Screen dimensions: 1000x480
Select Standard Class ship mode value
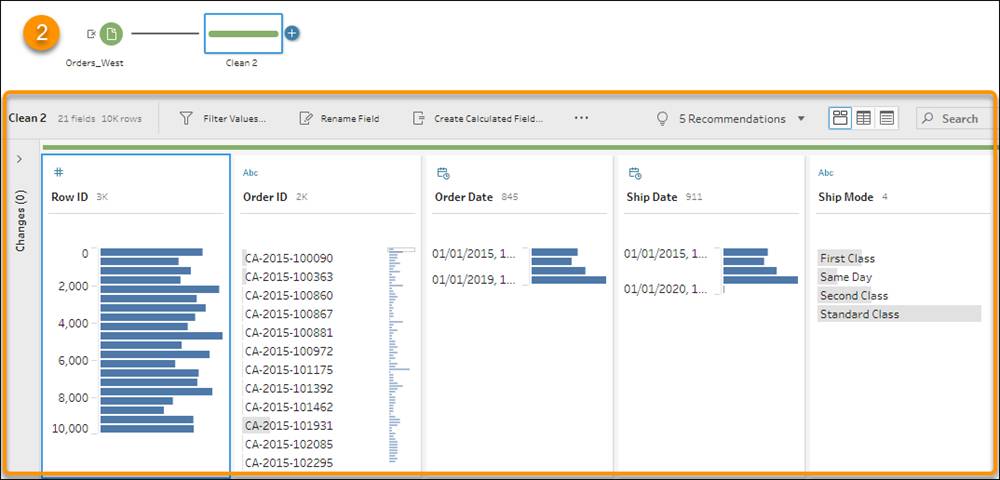tap(859, 314)
